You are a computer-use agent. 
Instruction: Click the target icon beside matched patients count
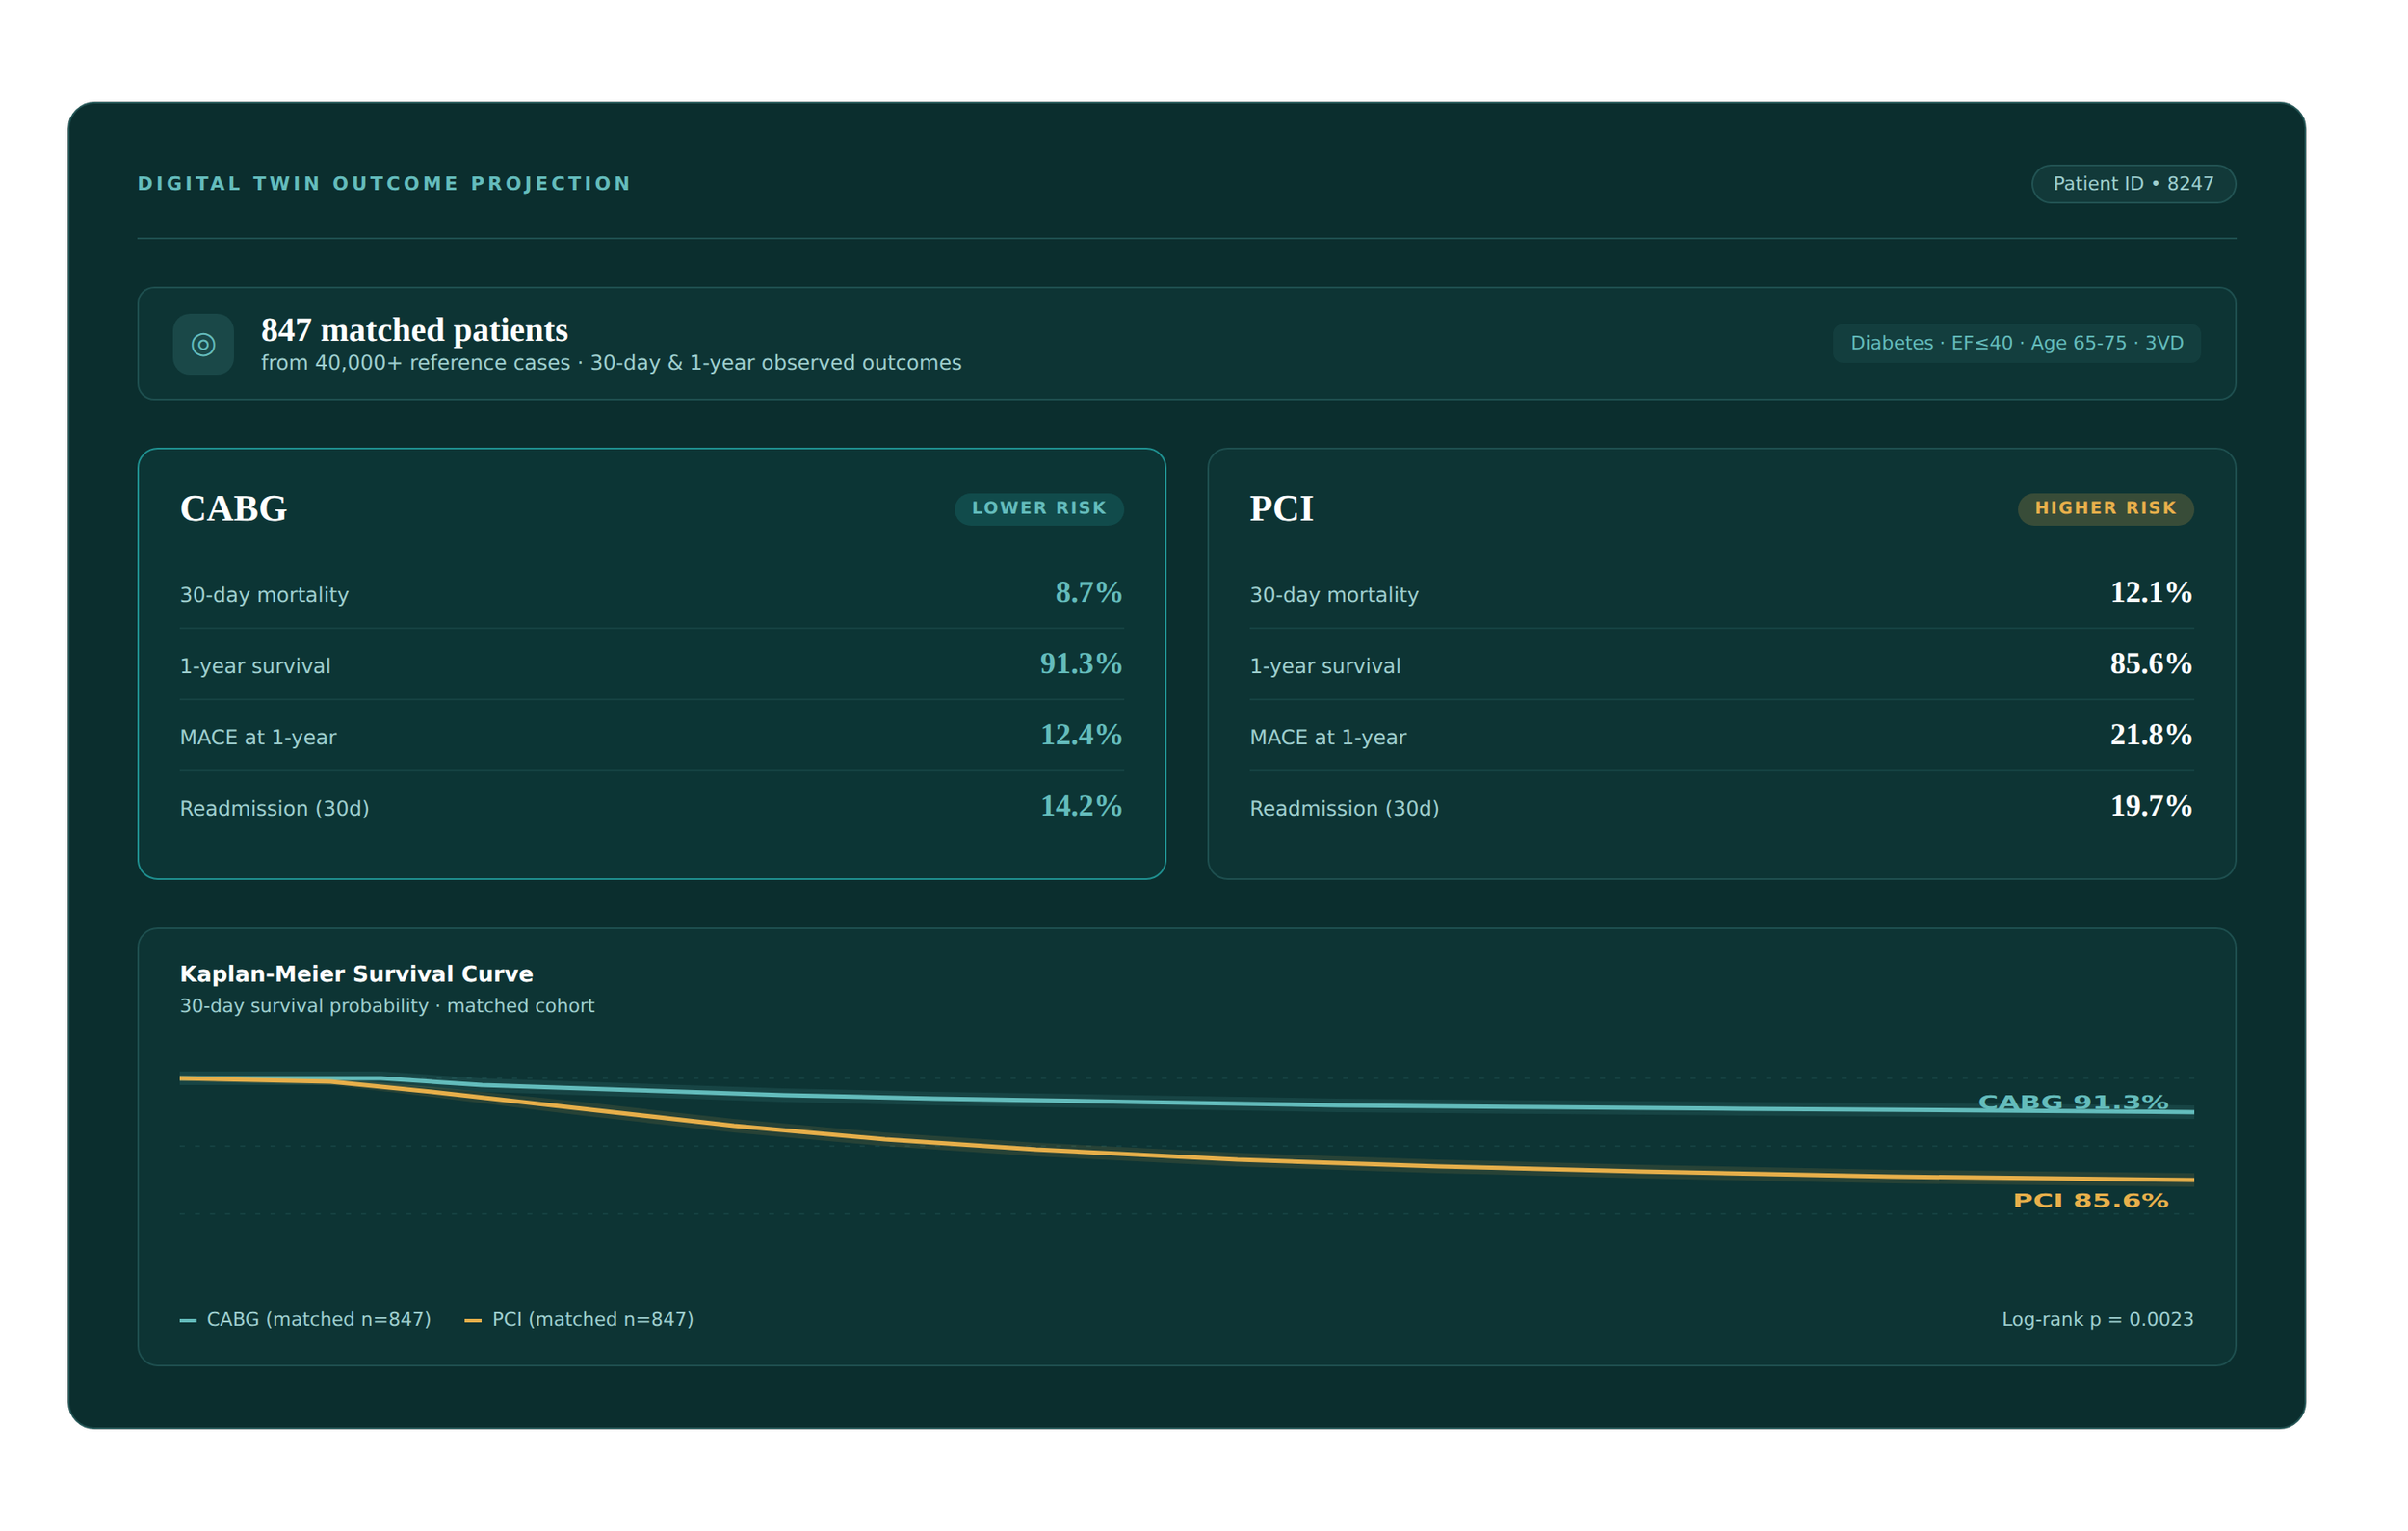pyautogui.click(x=203, y=344)
